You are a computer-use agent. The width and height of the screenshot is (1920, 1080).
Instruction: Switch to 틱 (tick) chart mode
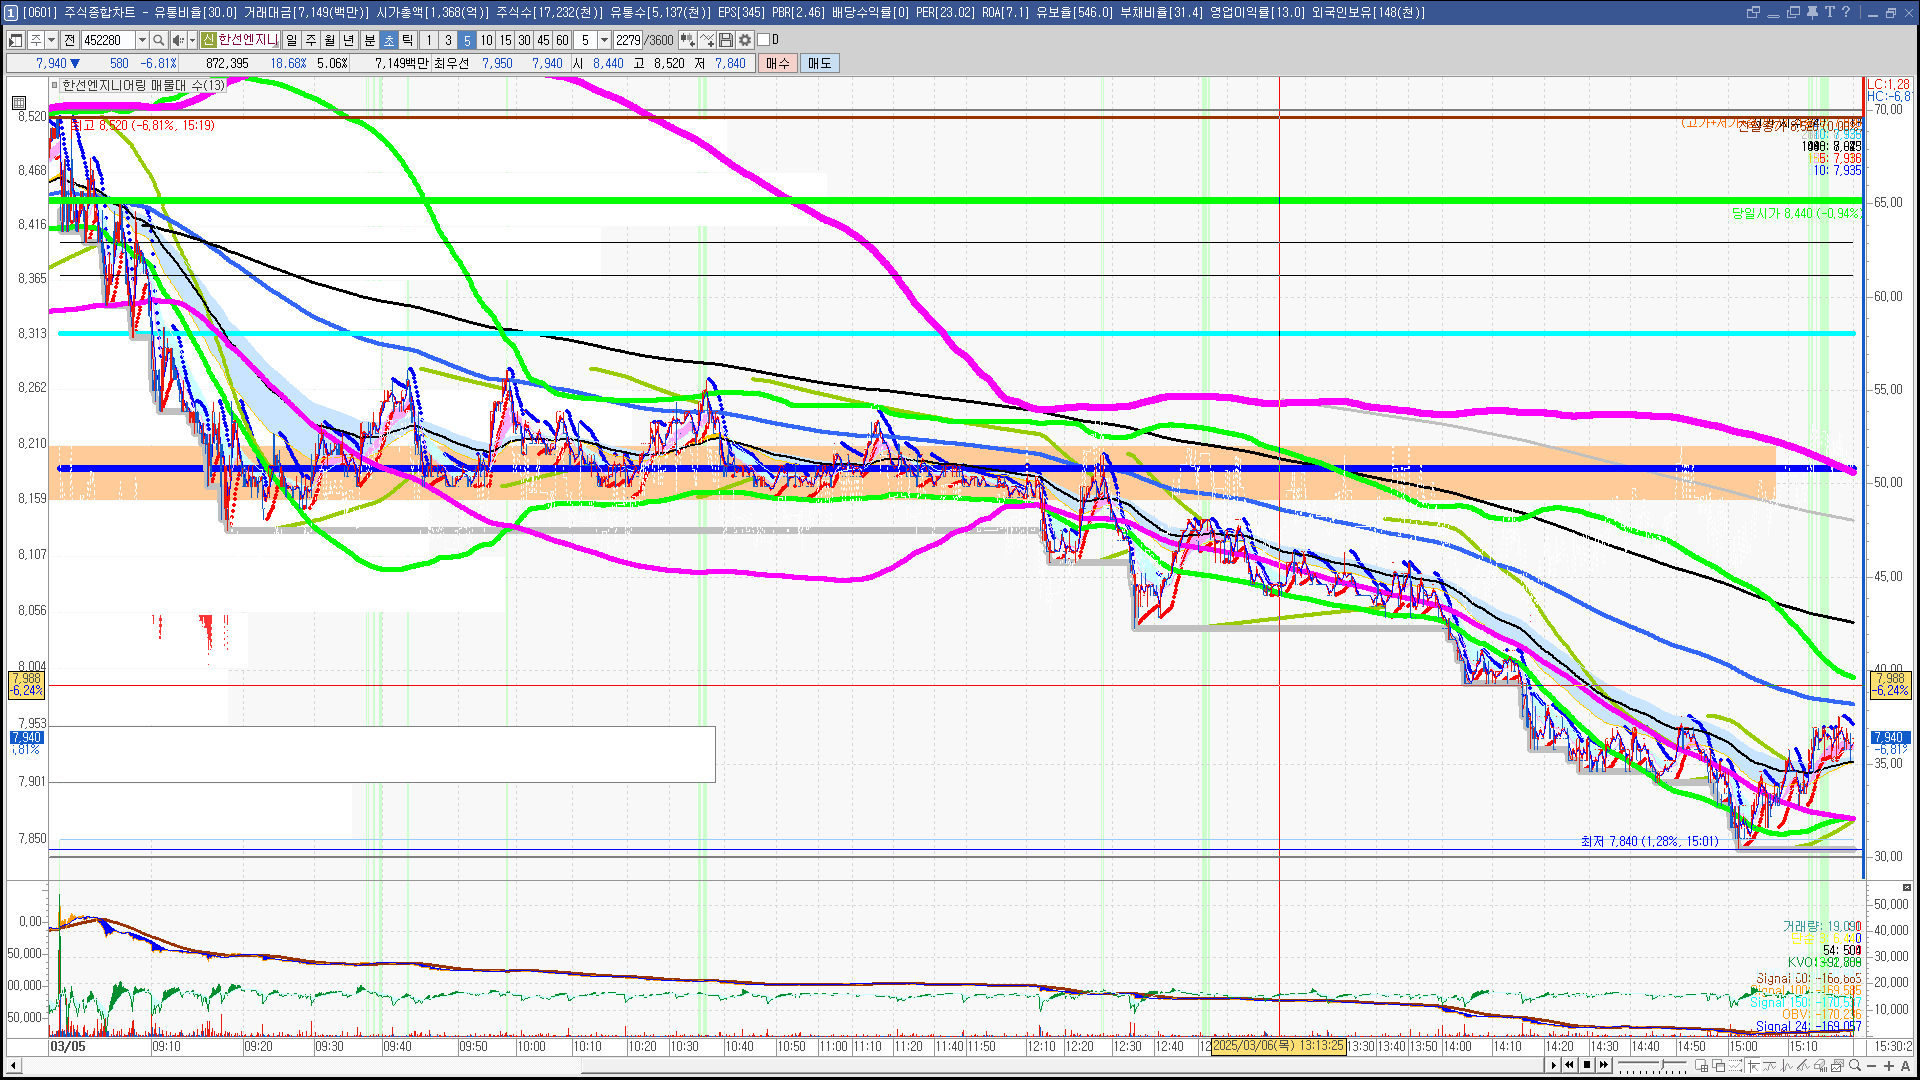407,40
